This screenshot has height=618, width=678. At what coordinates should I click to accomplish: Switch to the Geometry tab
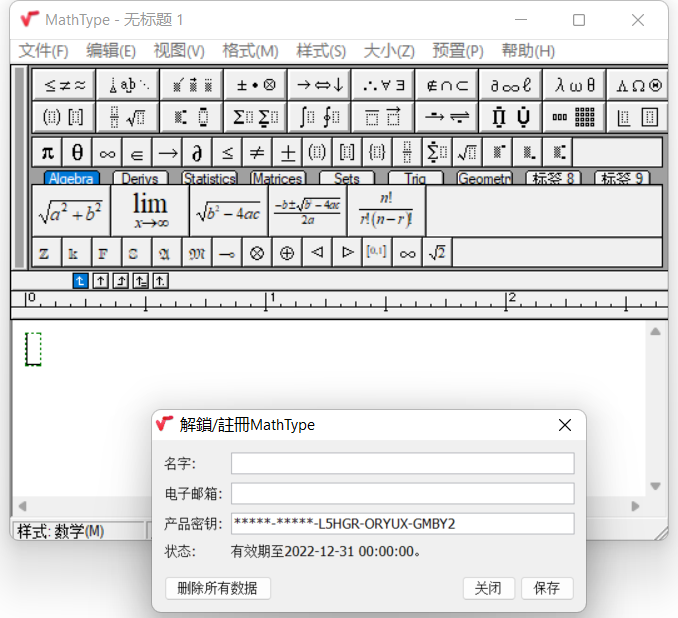(485, 178)
